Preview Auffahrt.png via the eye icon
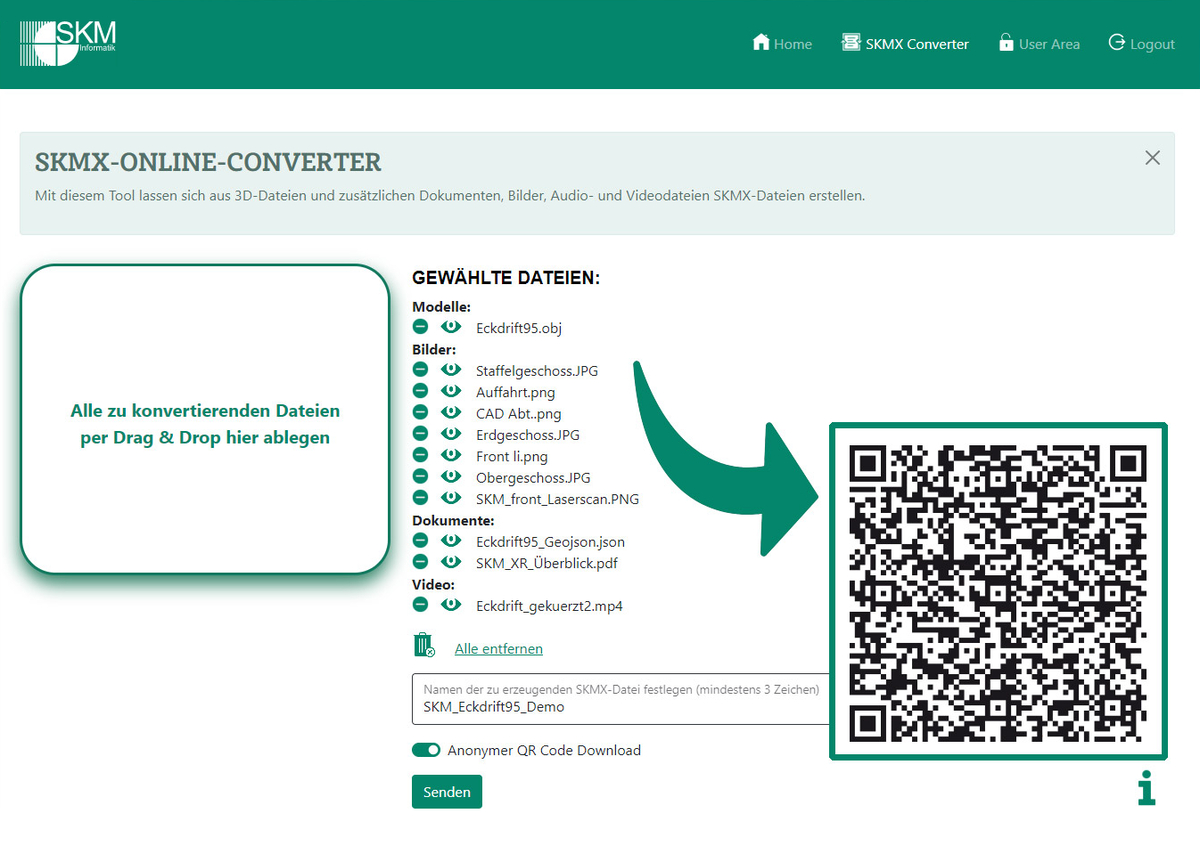This screenshot has height=846, width=1200. tap(451, 391)
